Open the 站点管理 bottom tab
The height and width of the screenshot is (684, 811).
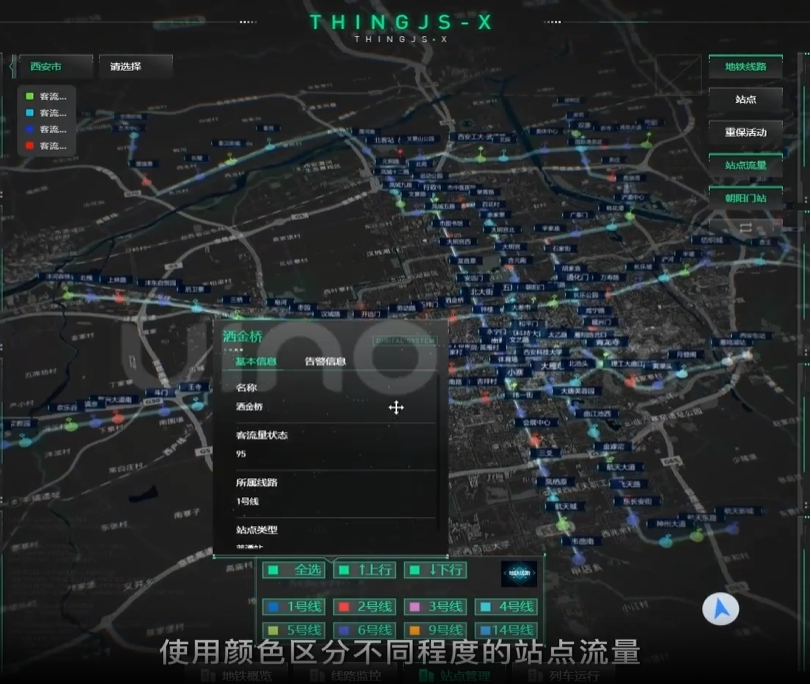coord(455,676)
